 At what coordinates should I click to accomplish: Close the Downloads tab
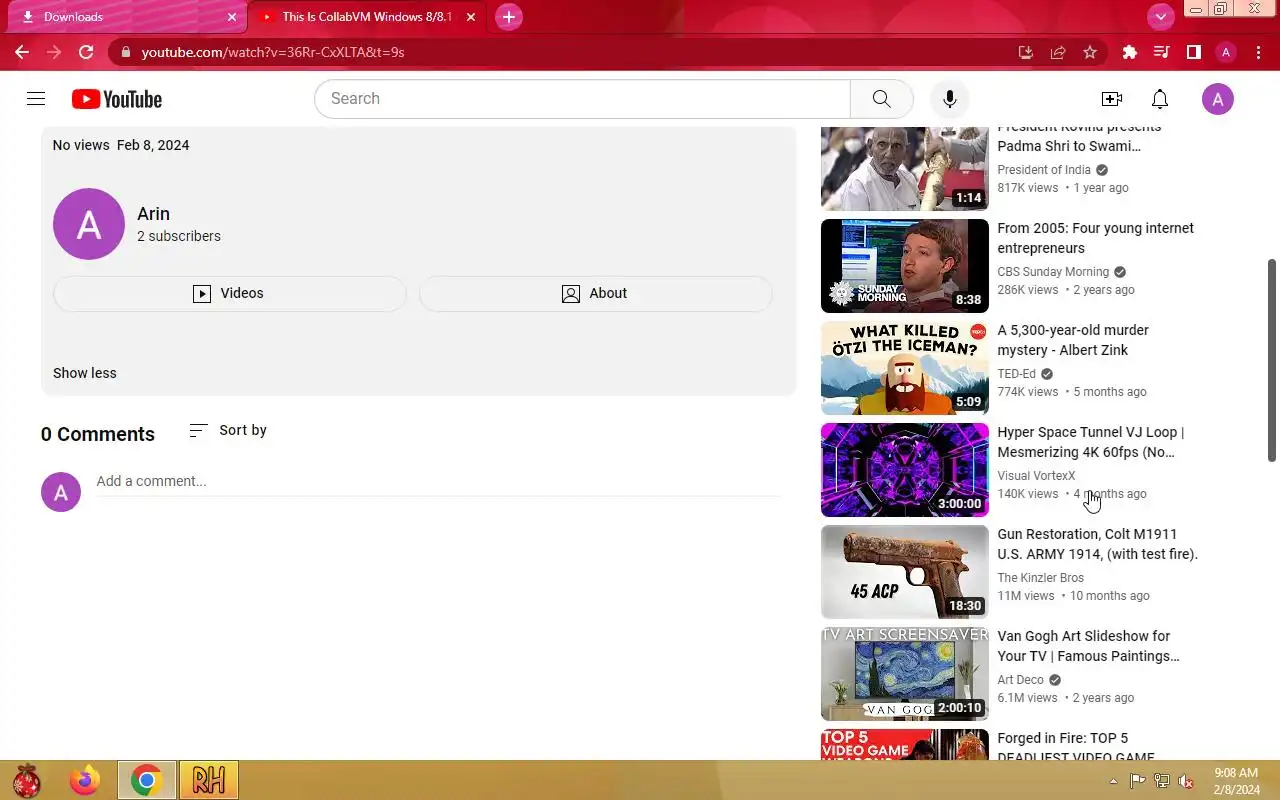point(232,17)
